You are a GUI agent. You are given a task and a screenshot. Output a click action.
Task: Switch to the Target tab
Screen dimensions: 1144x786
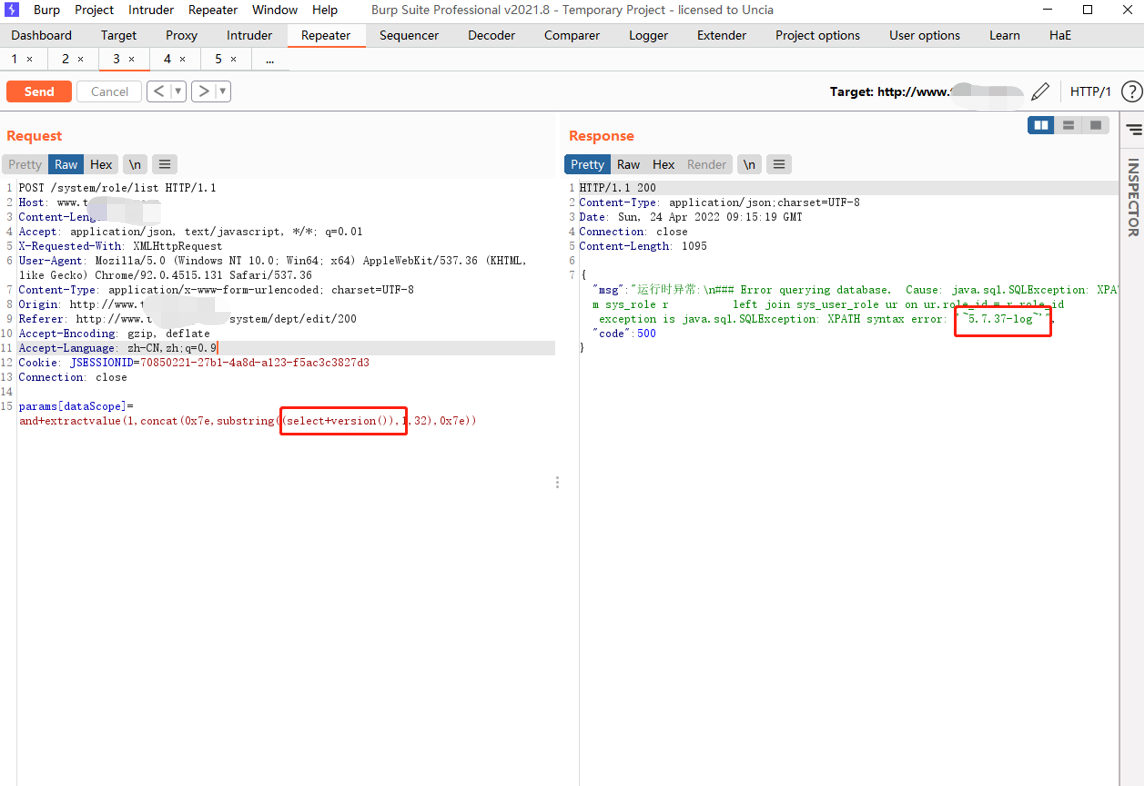click(118, 35)
